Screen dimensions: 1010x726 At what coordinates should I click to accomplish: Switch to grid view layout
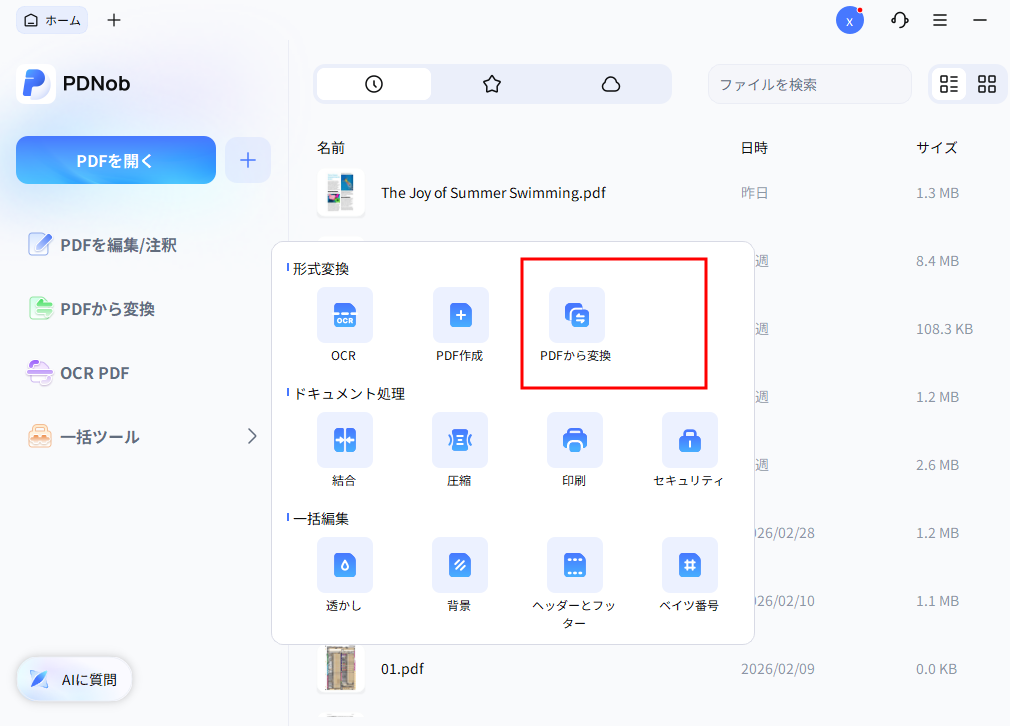[987, 84]
